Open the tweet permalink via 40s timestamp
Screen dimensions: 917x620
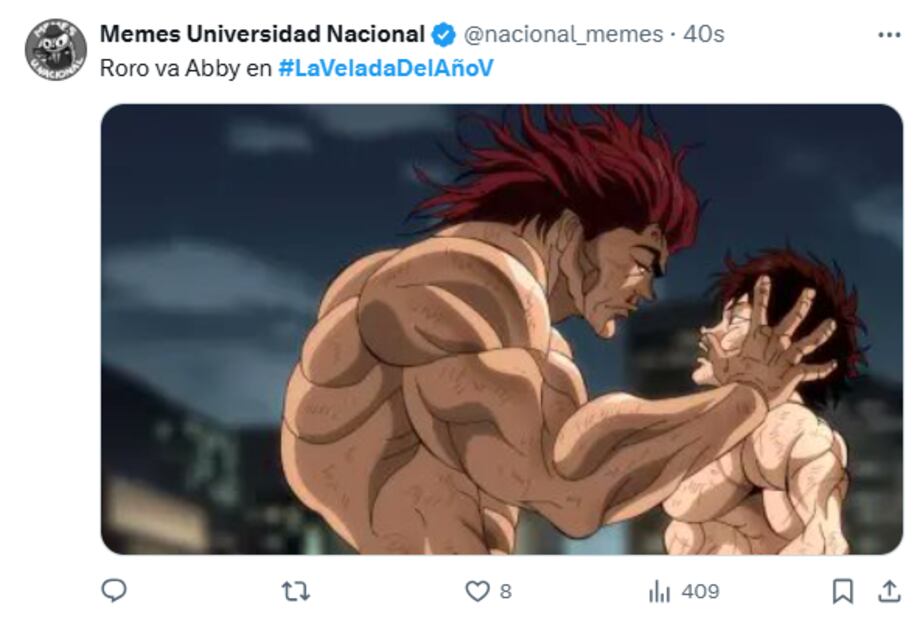pos(704,35)
